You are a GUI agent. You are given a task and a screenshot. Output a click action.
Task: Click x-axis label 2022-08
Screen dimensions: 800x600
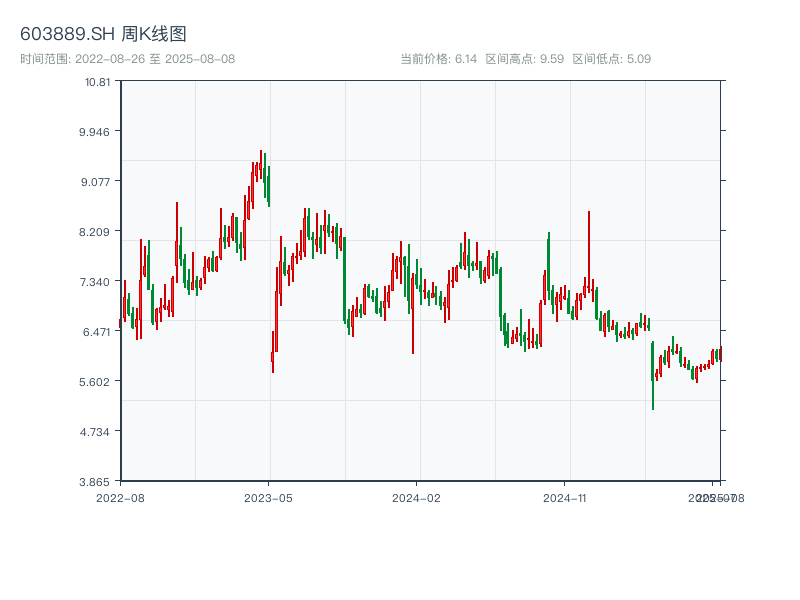[120, 498]
